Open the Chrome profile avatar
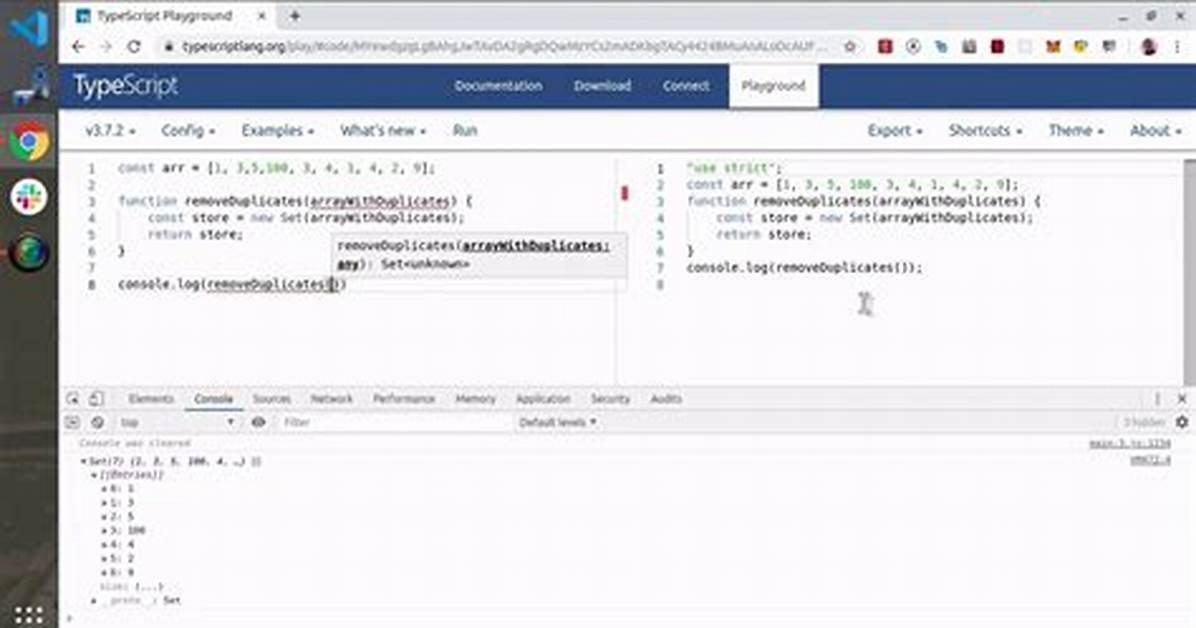Screen dimensions: 1196x628 click(x=1148, y=47)
